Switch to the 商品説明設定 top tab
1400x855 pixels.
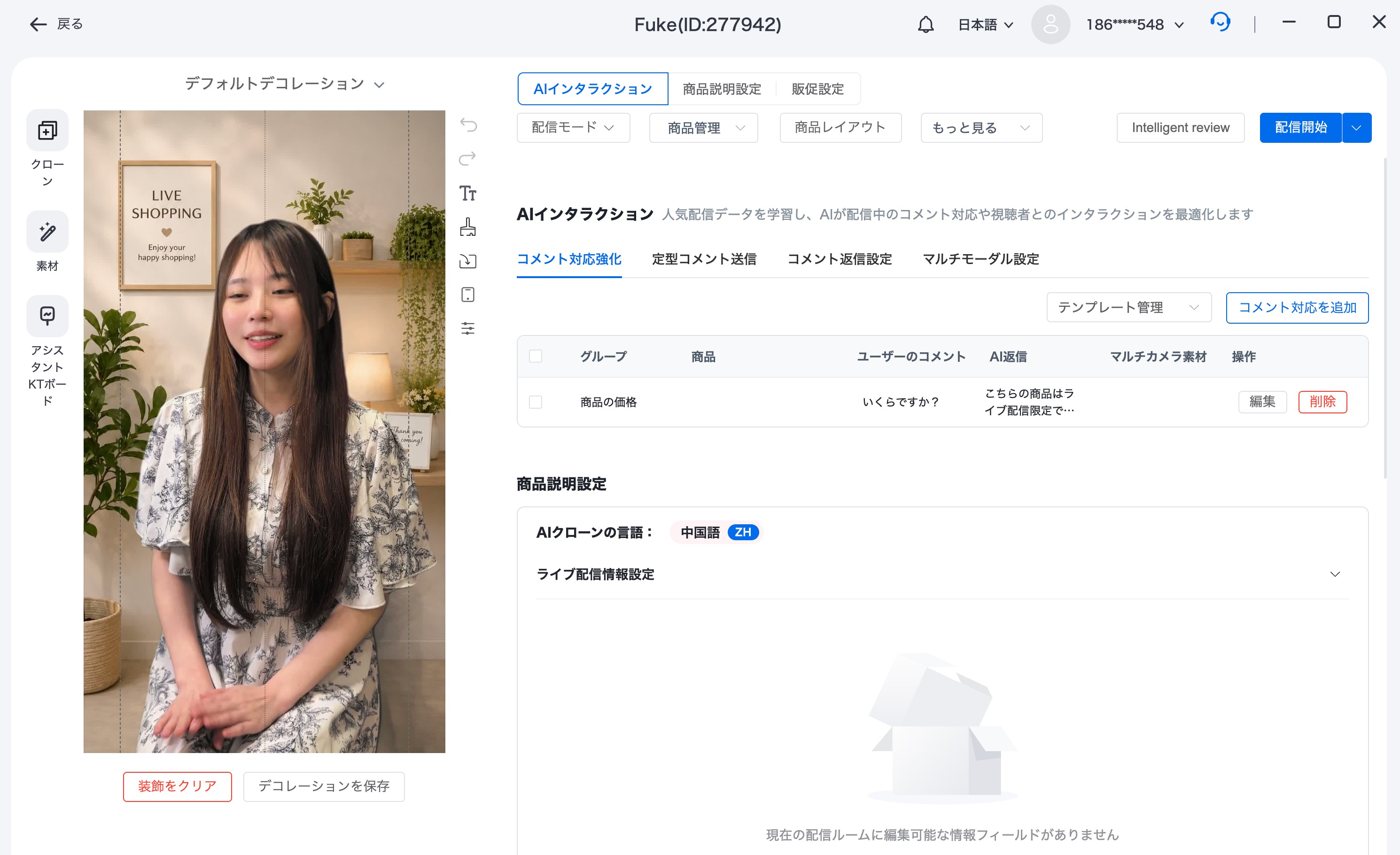[722, 89]
